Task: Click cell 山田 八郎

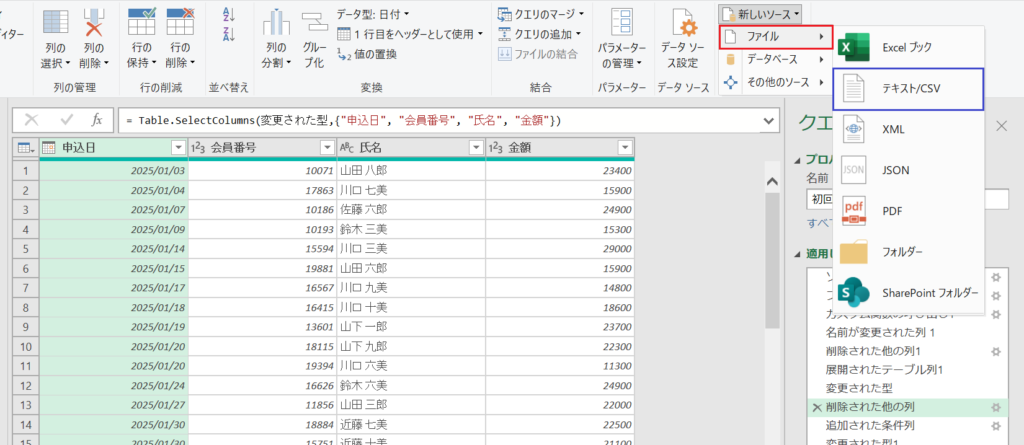Action: coord(411,171)
